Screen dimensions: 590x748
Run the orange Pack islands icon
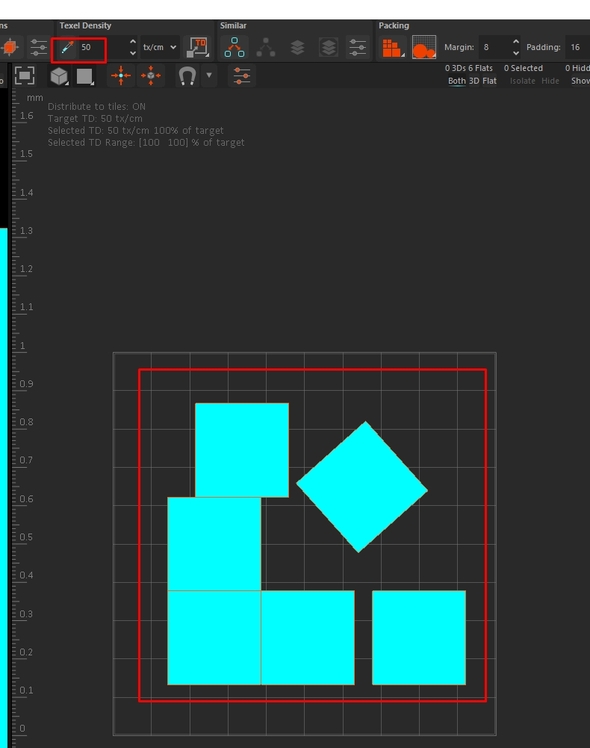click(x=392, y=47)
